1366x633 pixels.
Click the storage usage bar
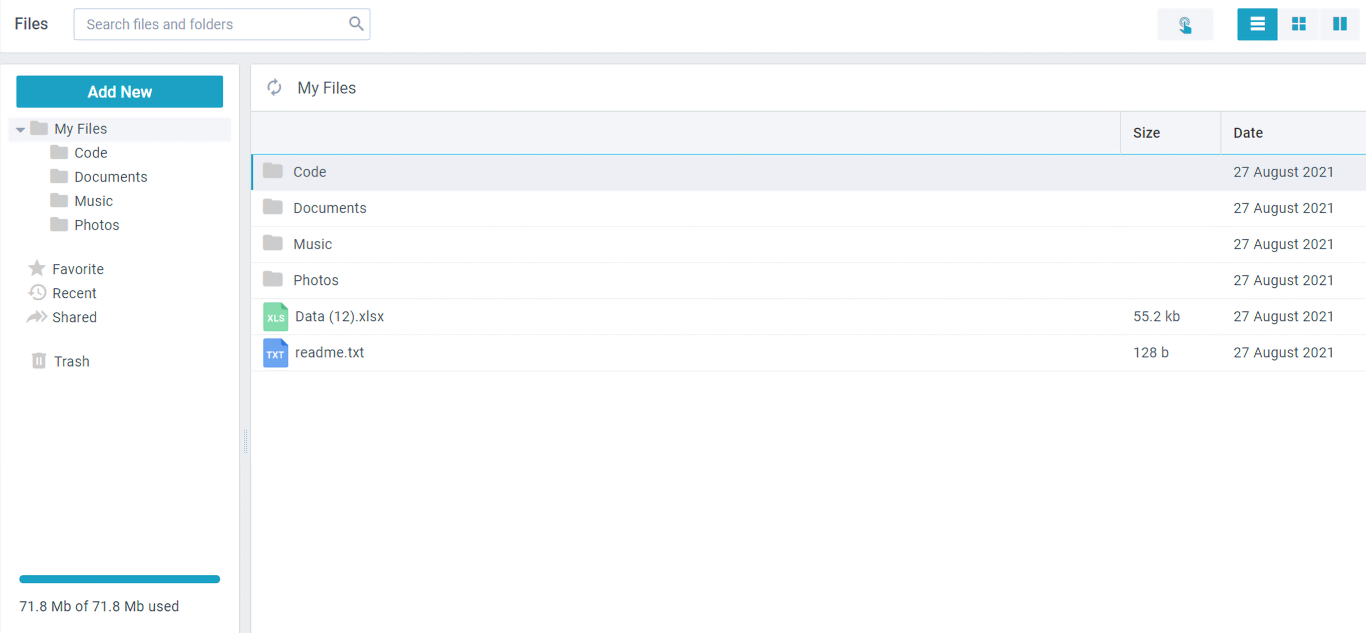119,579
